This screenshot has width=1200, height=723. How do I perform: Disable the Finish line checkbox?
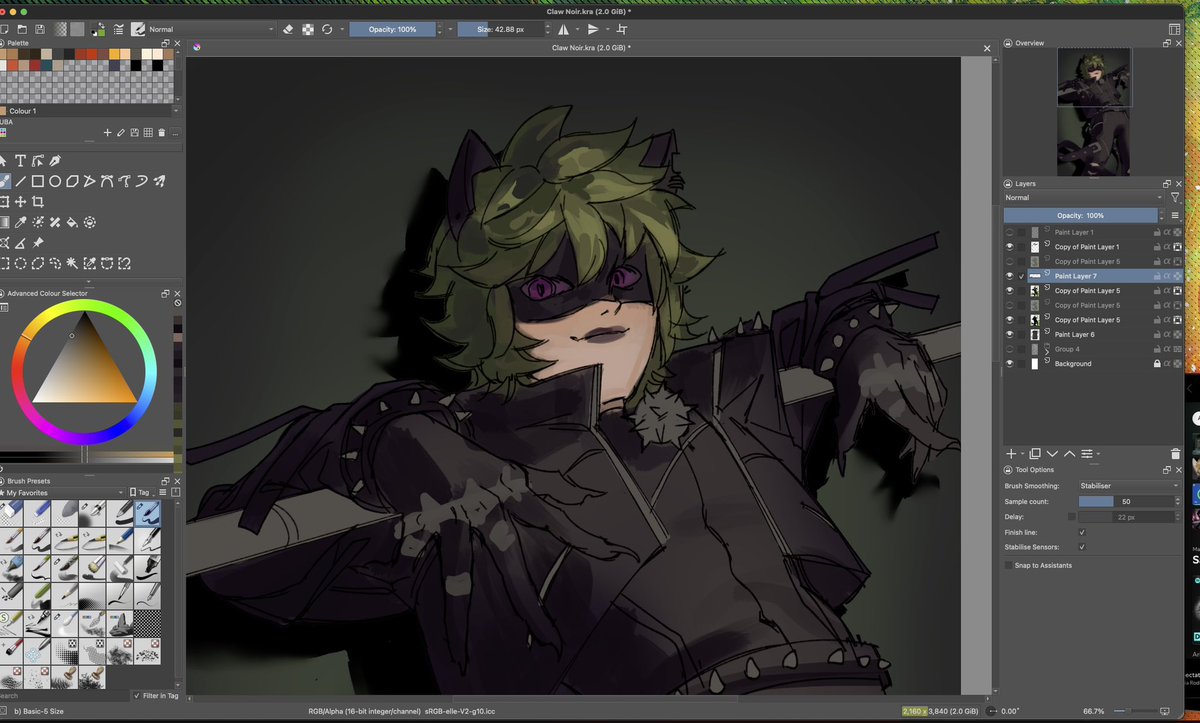(x=1082, y=533)
